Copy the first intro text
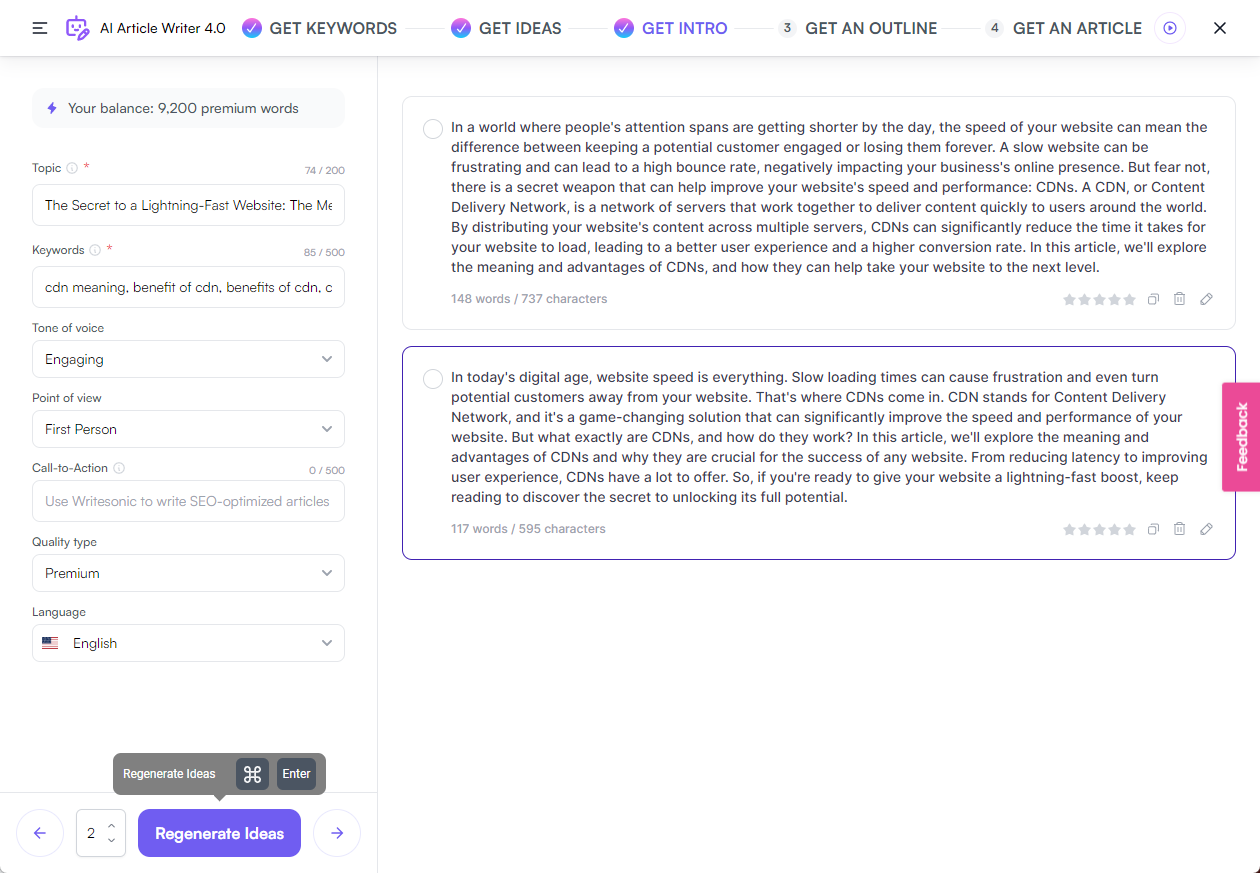This screenshot has width=1260, height=873. pyautogui.click(x=1153, y=299)
